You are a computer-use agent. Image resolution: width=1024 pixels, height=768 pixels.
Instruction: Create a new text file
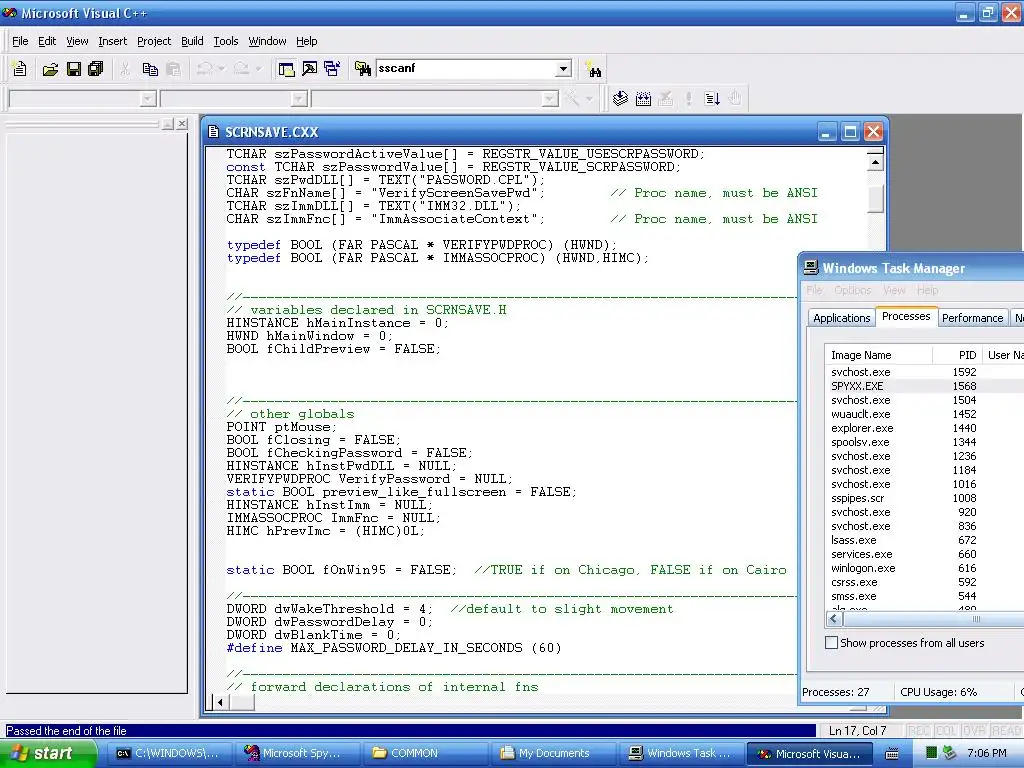pyautogui.click(x=20, y=69)
